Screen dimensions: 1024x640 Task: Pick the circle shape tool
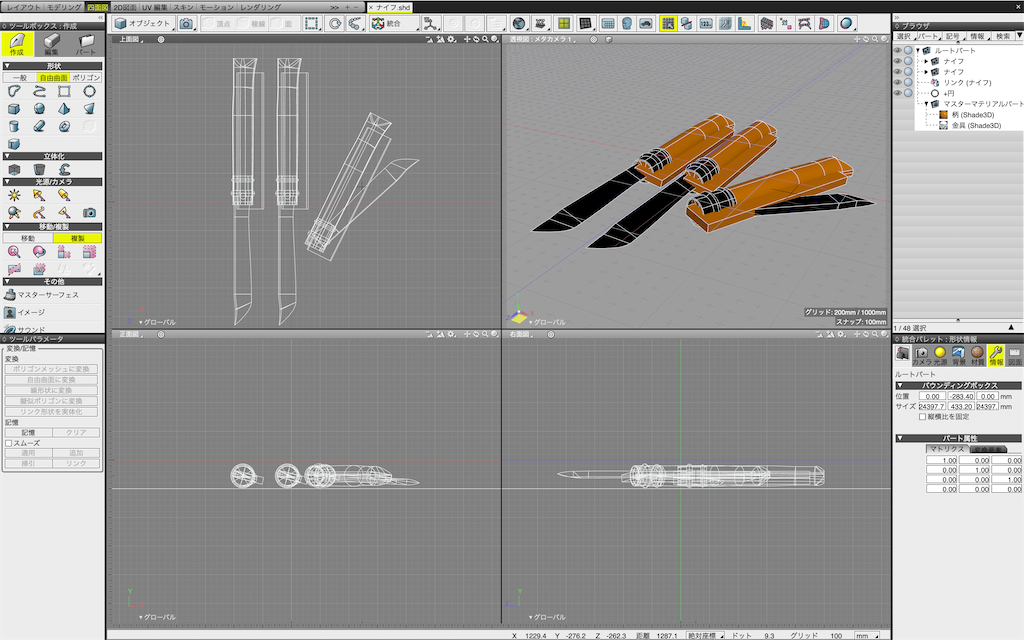89,91
